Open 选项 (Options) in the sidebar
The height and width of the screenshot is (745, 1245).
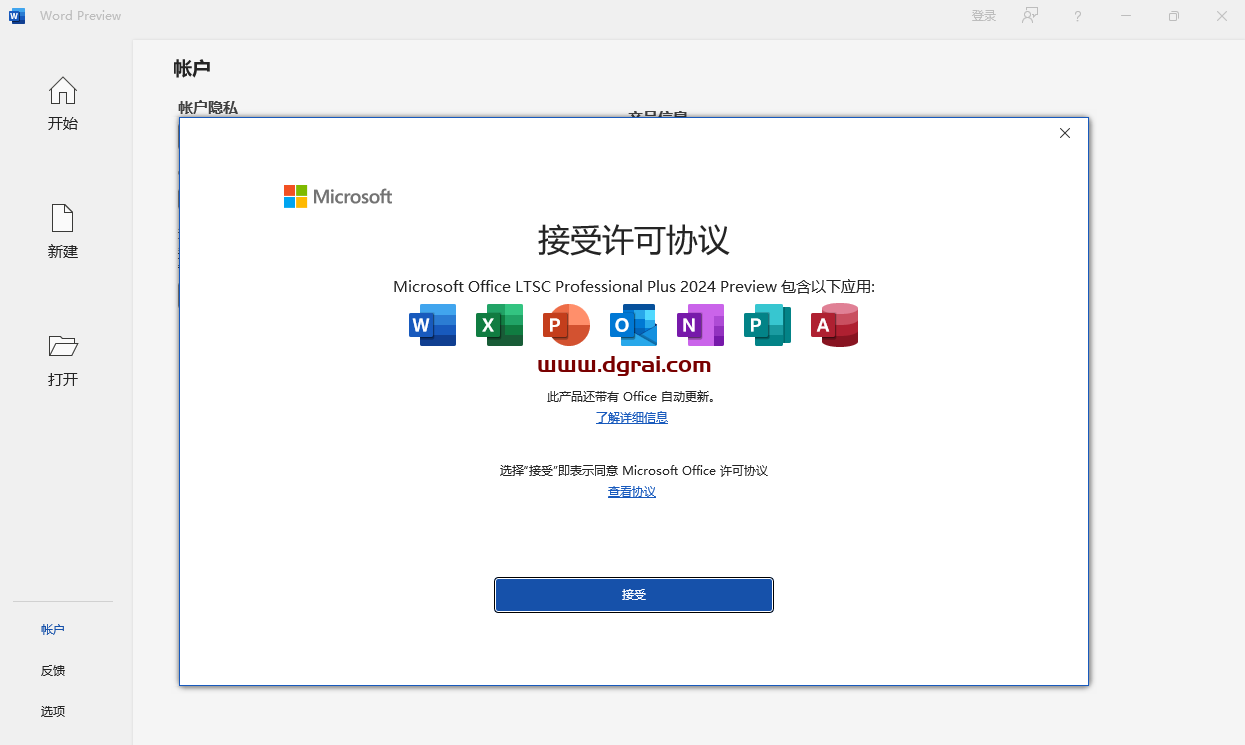[53, 712]
